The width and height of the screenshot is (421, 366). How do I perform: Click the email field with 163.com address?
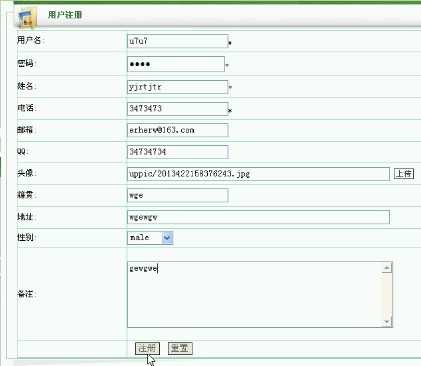tap(178, 130)
